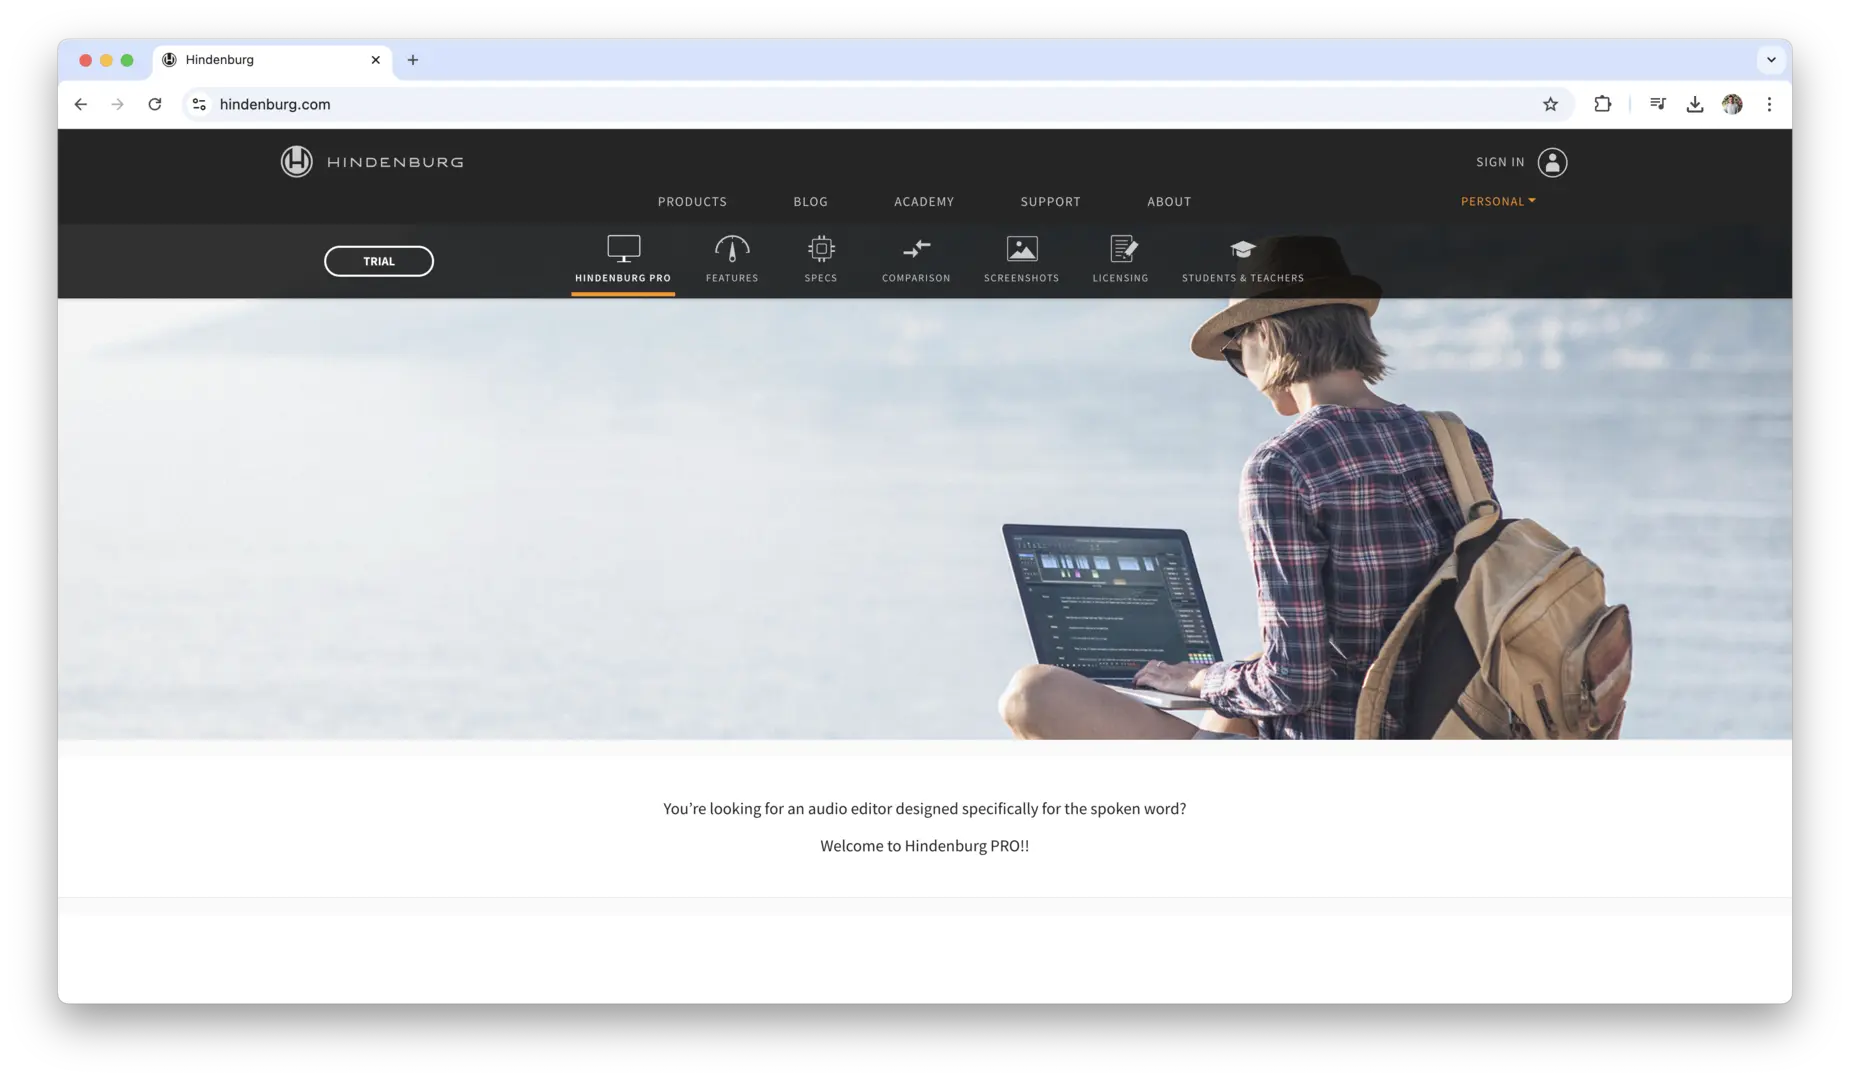Open the ACADEMY menu item
The width and height of the screenshot is (1850, 1080).
924,202
